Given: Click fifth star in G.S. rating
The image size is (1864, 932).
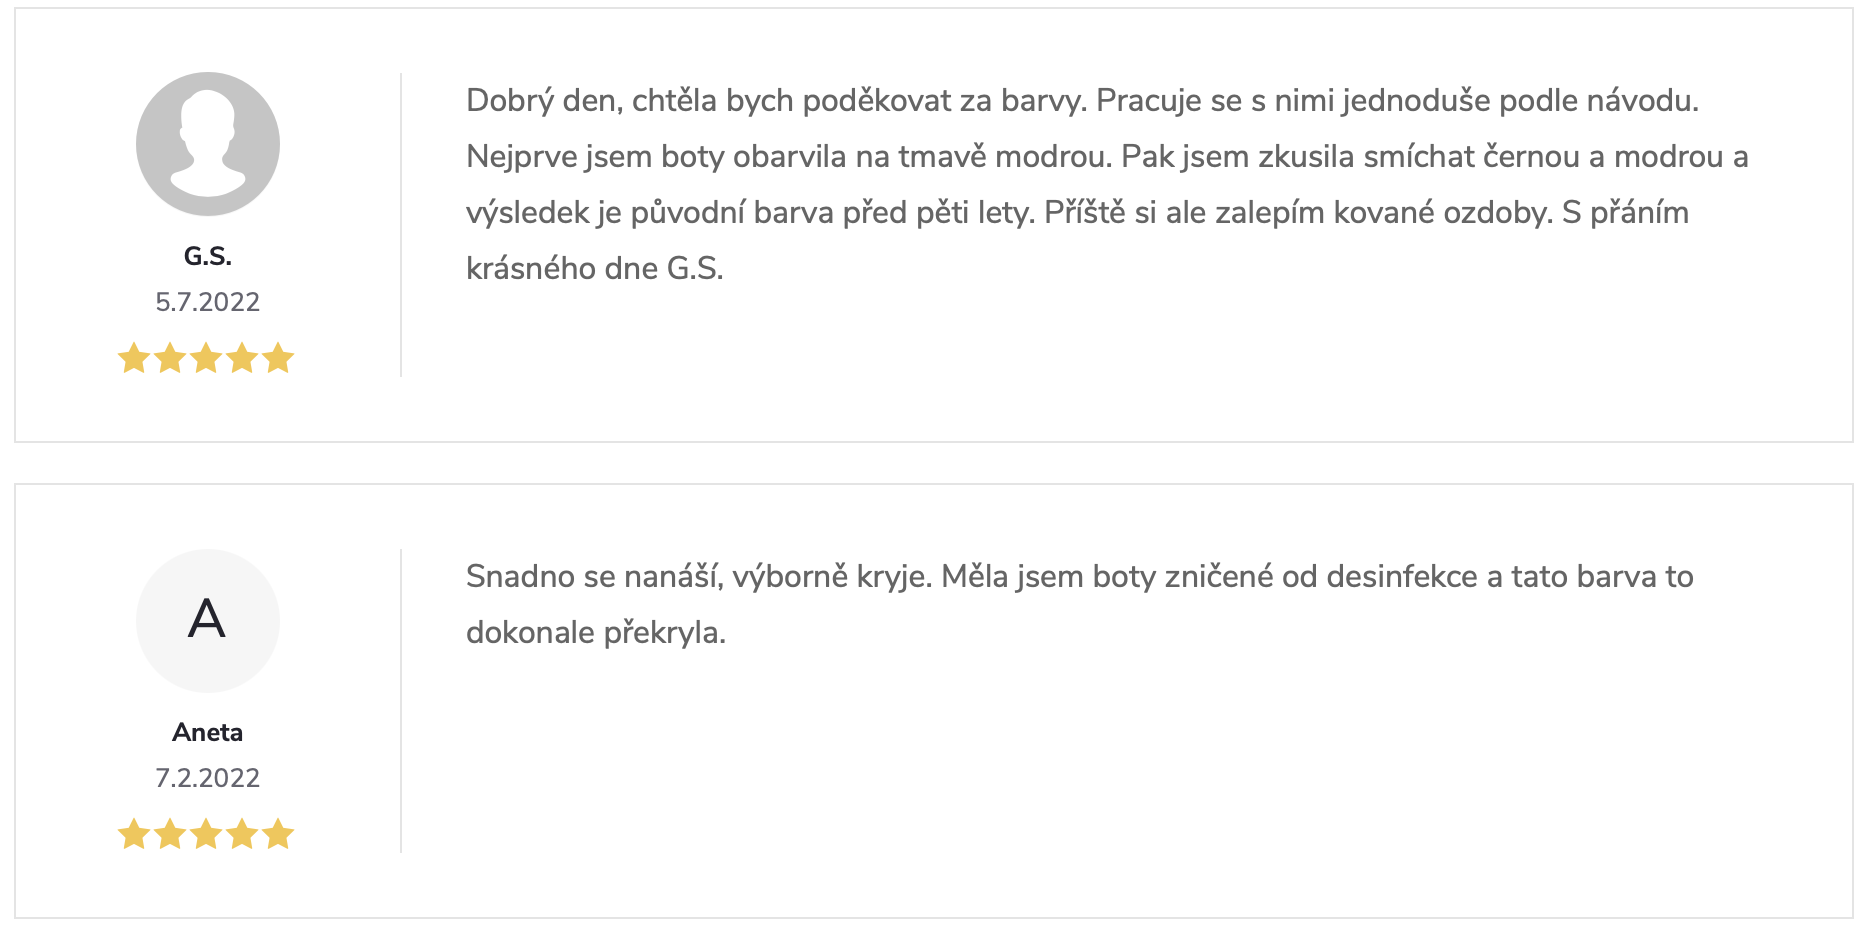Looking at the screenshot, I should click(x=278, y=358).
